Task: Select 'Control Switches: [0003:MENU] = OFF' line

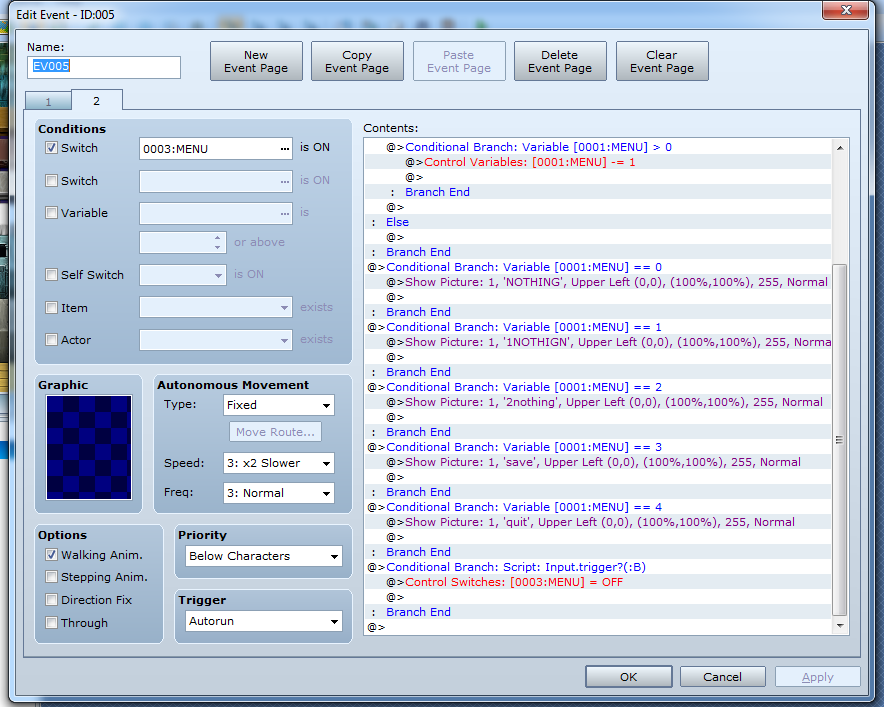Action: point(598,582)
